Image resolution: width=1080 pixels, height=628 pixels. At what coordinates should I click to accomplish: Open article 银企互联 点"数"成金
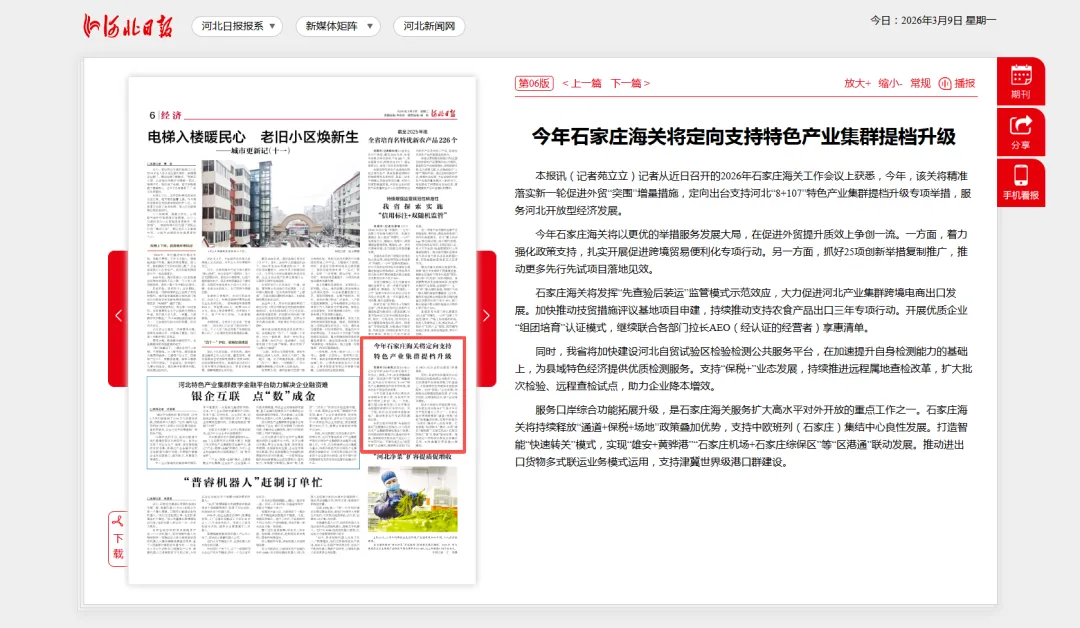click(253, 396)
